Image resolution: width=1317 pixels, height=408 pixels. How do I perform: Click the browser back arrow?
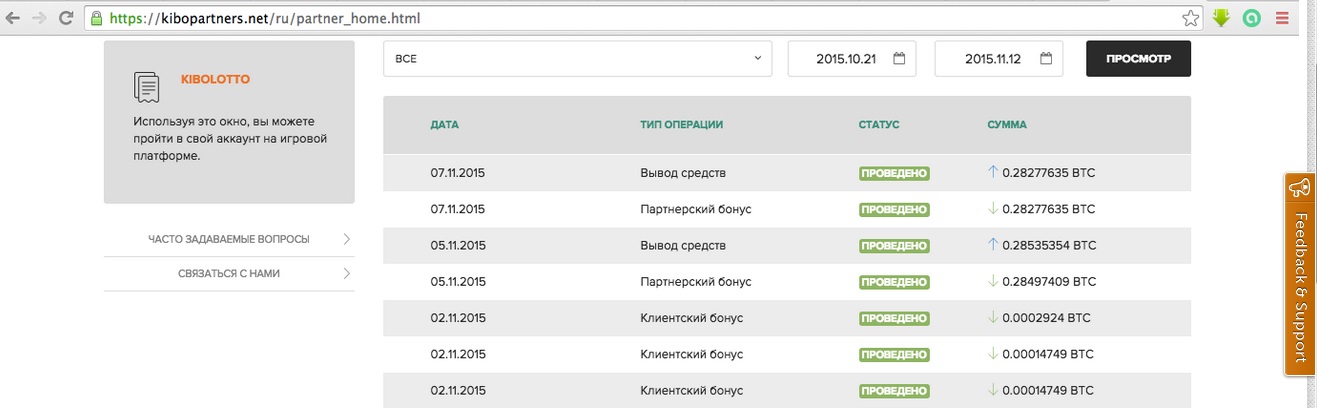[x=13, y=18]
